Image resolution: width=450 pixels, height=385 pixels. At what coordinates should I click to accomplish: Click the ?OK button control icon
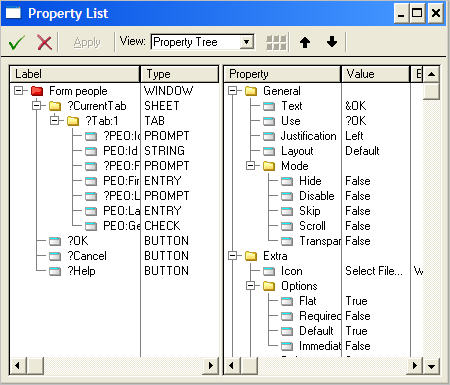click(55, 241)
